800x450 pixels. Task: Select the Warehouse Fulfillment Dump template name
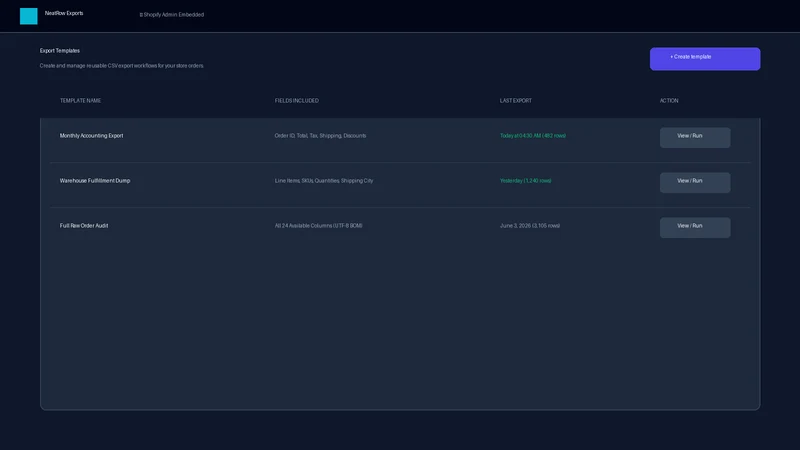(95, 181)
